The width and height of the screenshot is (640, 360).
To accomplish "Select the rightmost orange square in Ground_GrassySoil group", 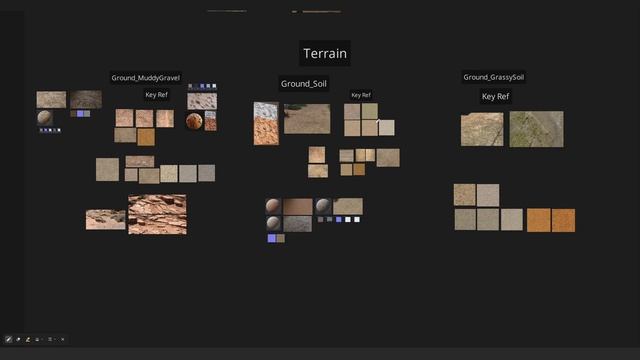I will (563, 220).
